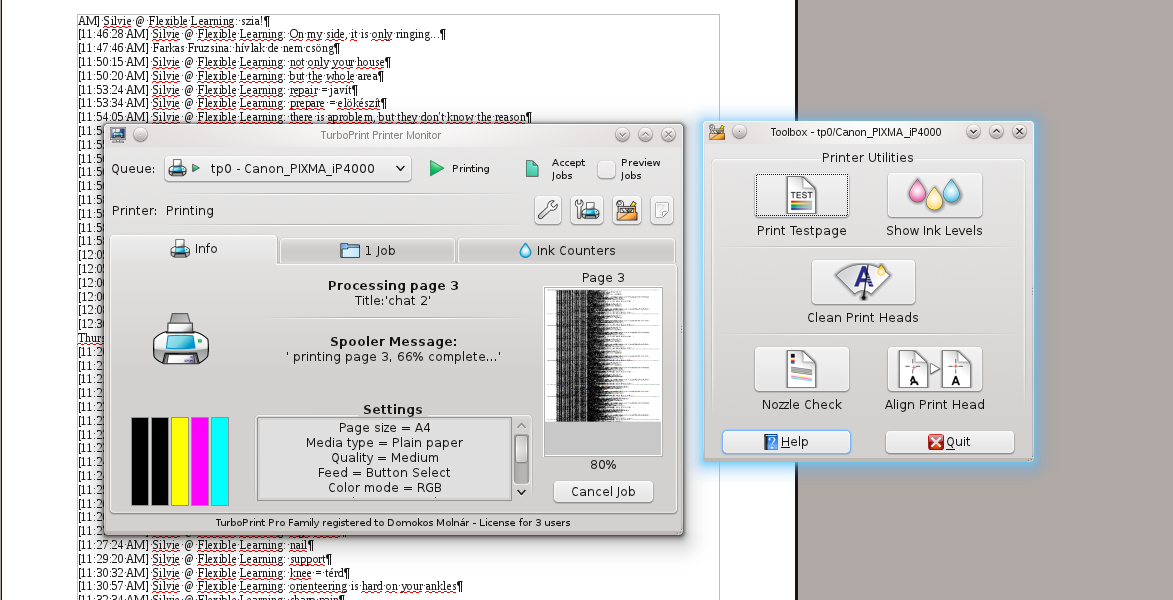Toggle the Accept Jobs button
Viewport: 1173px width, 600px height.
(534, 169)
